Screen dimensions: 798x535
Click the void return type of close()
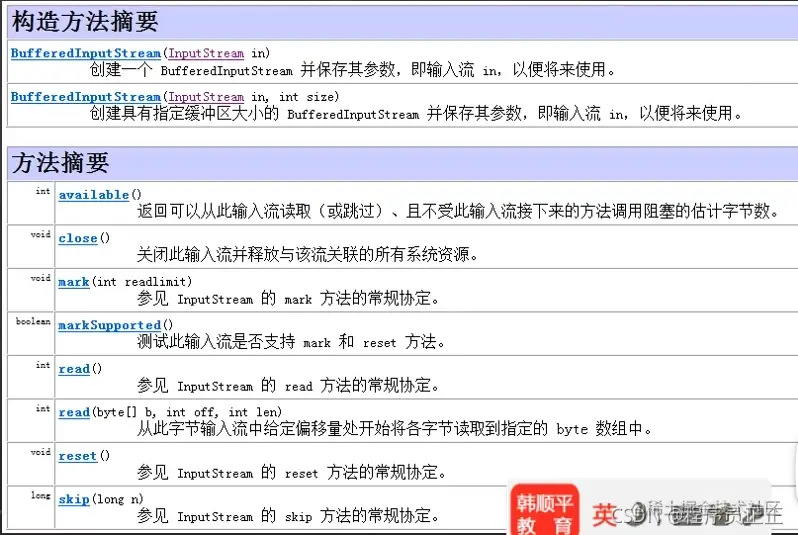click(x=40, y=234)
